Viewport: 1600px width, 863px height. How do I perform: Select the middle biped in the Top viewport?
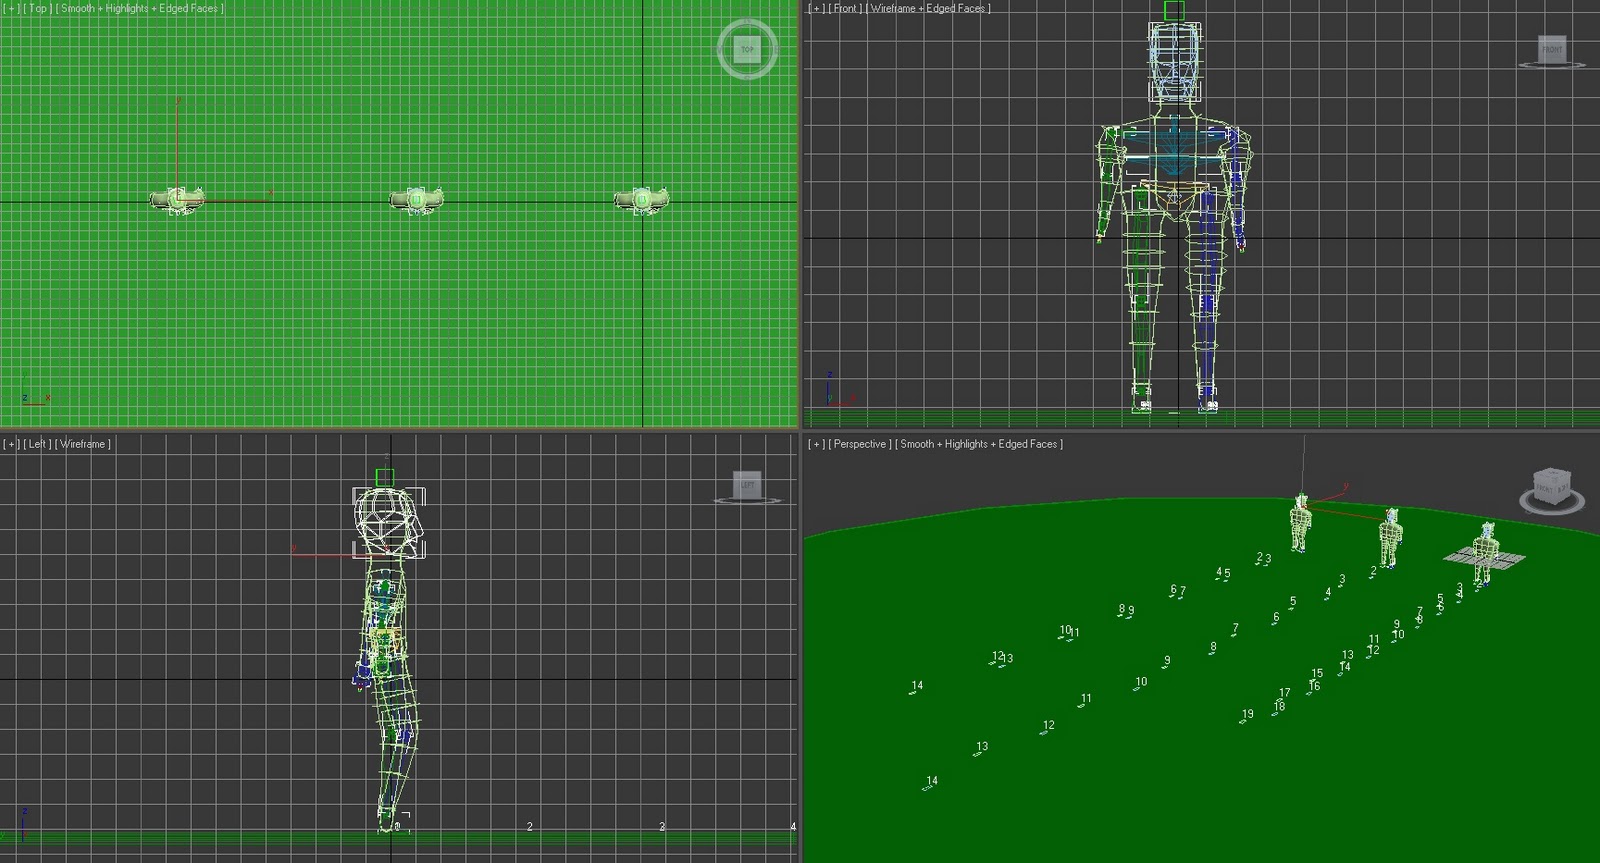click(416, 200)
